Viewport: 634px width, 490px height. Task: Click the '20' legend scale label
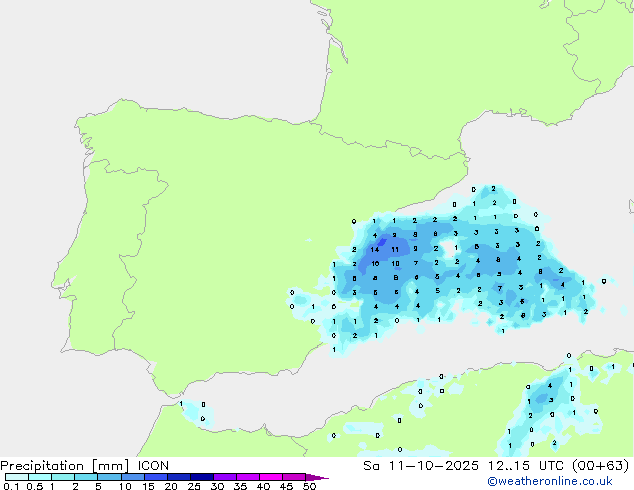pos(171,486)
